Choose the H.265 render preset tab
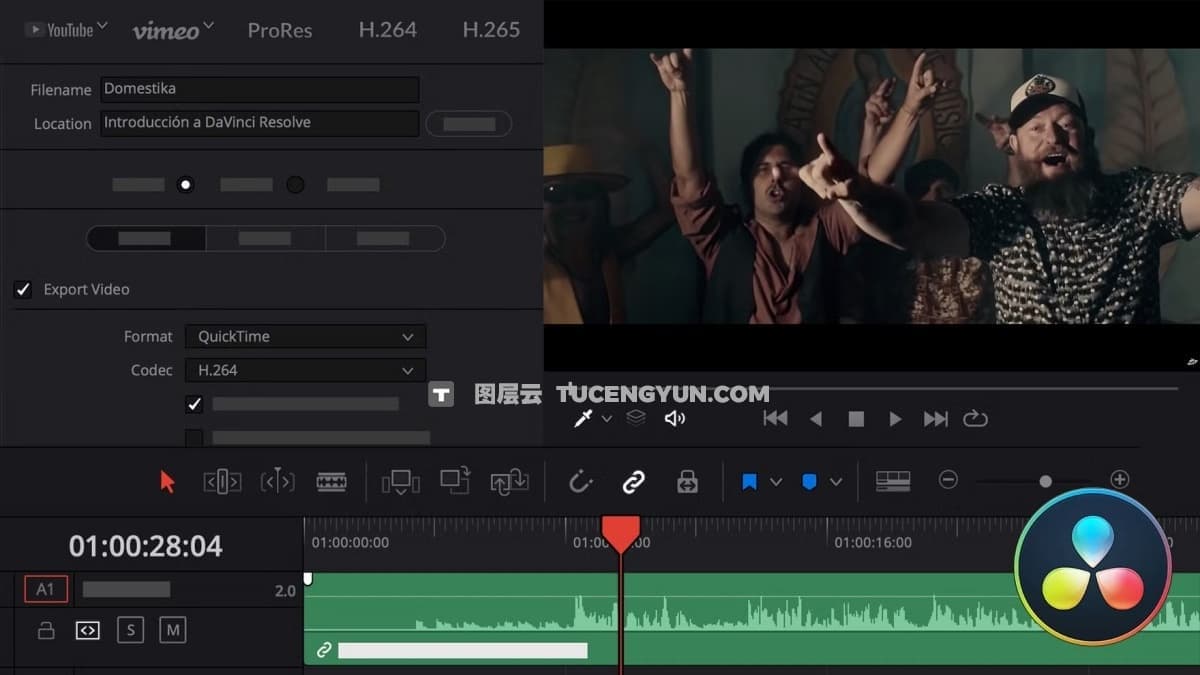Image resolution: width=1200 pixels, height=675 pixels. click(491, 30)
